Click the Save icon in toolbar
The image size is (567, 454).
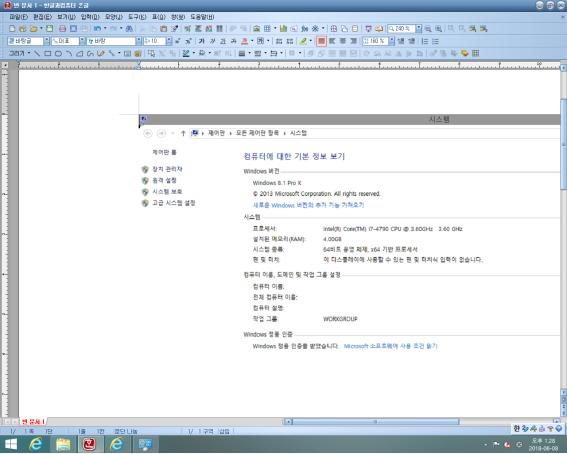[50, 29]
